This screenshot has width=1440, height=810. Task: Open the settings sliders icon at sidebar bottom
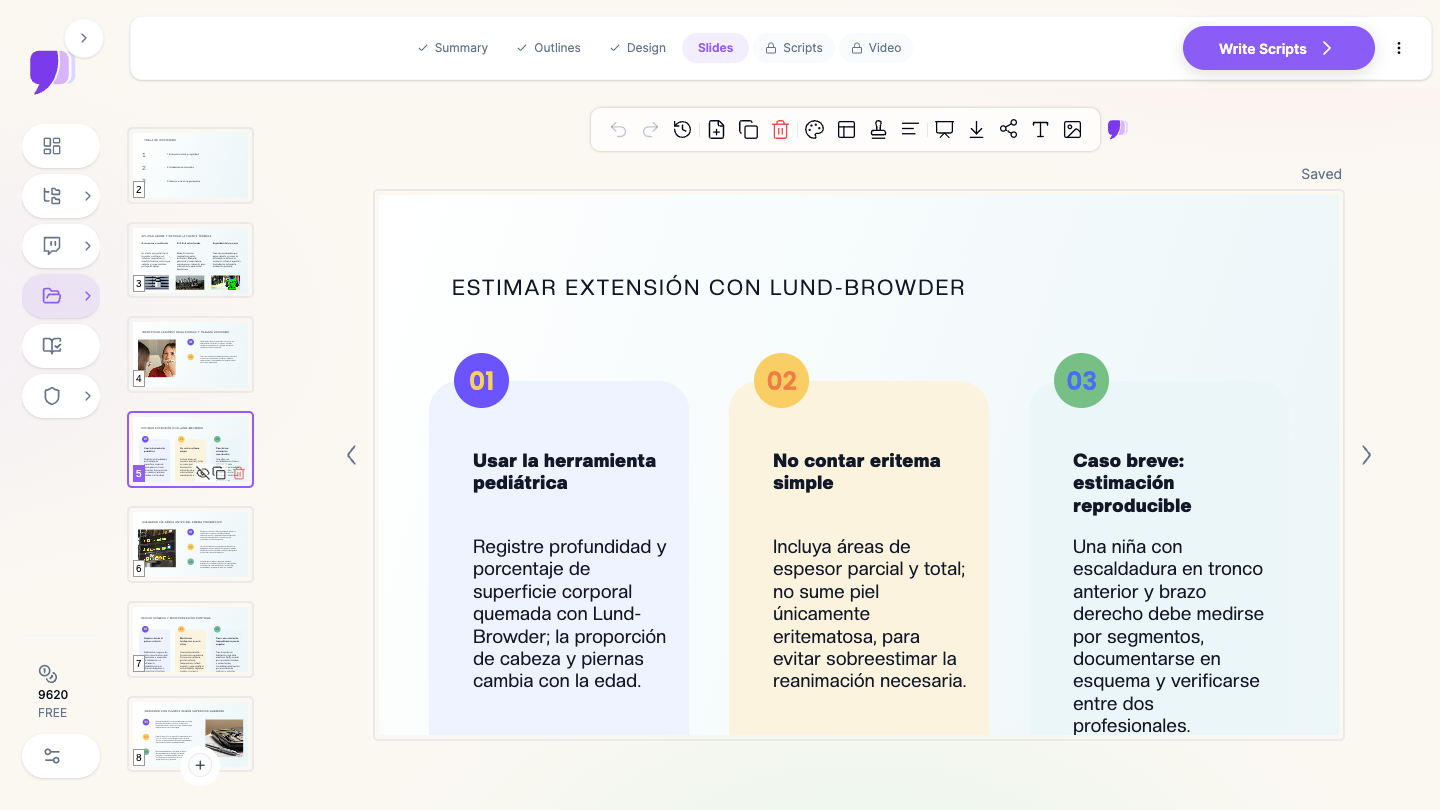coord(61,756)
